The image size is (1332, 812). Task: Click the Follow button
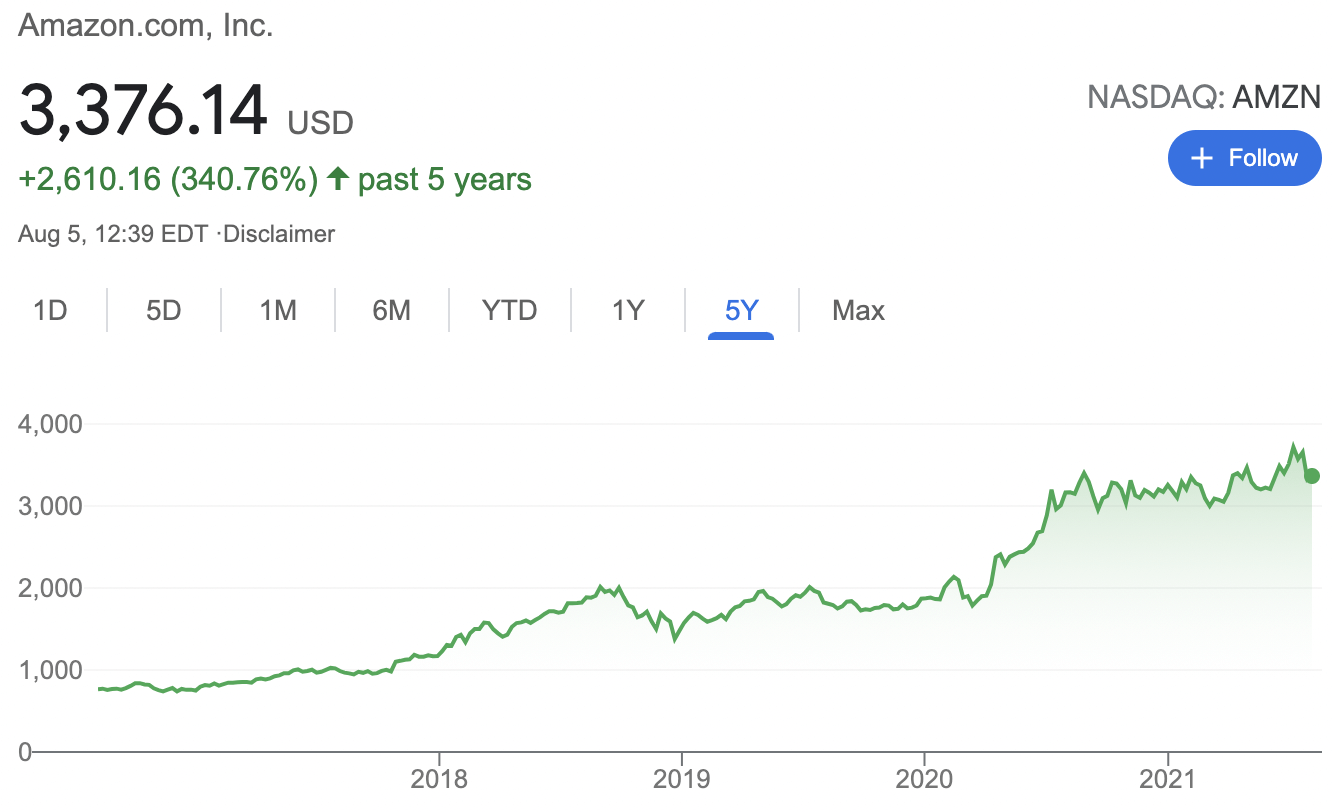point(1245,158)
